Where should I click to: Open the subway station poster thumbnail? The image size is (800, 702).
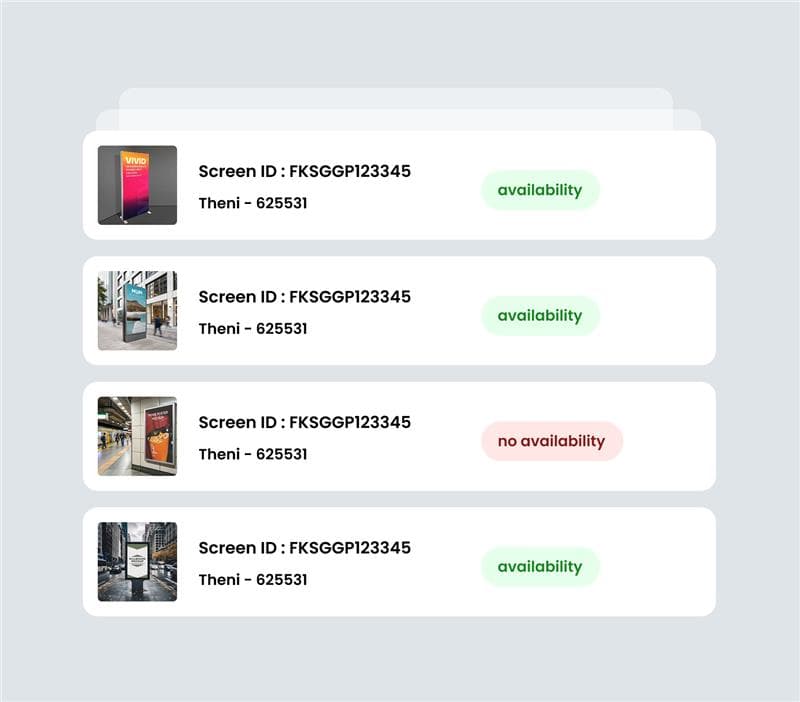[137, 436]
